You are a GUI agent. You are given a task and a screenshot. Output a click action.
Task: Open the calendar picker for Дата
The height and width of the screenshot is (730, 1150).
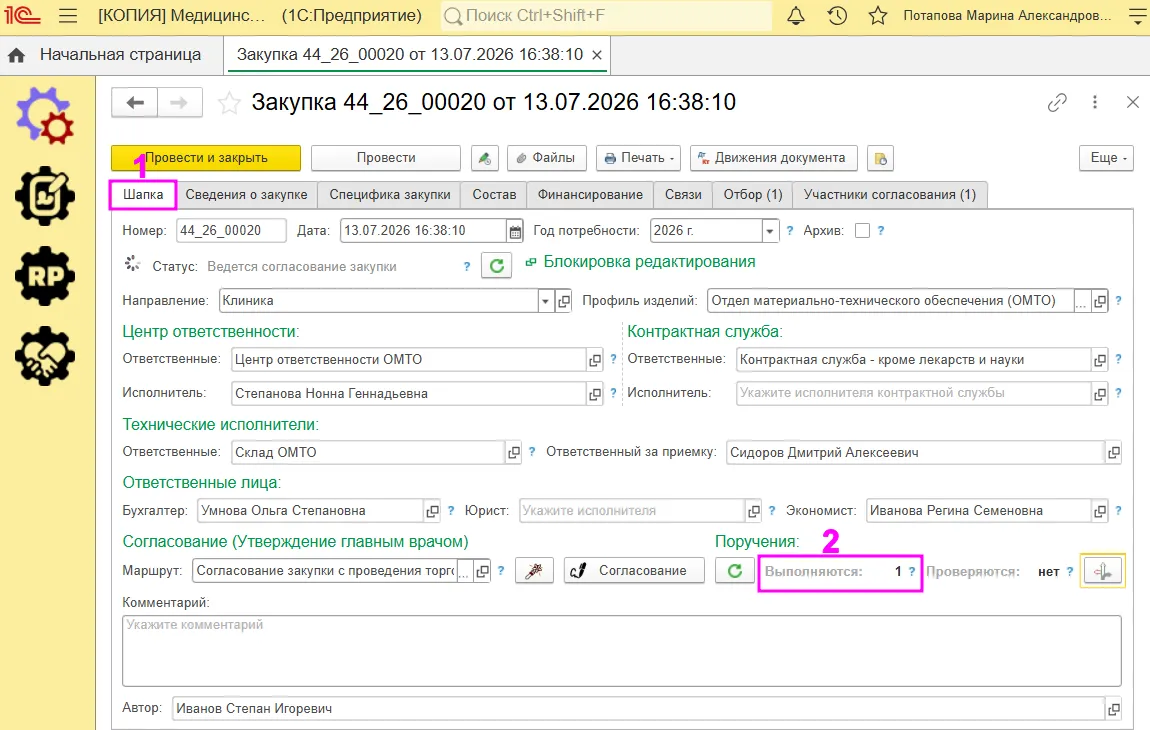(x=516, y=231)
